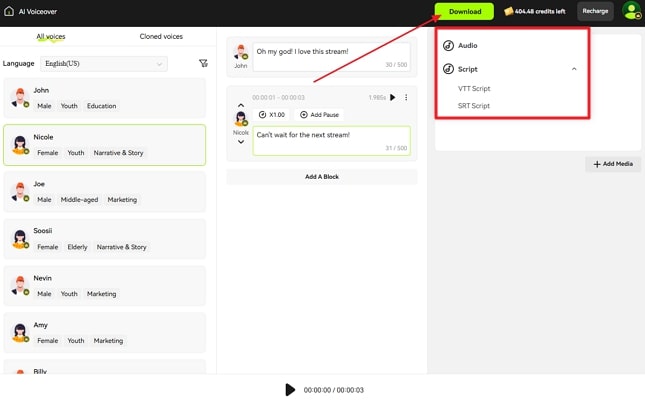Click John's avatar in the voice list
The width and height of the screenshot is (645, 400).
tap(20, 98)
